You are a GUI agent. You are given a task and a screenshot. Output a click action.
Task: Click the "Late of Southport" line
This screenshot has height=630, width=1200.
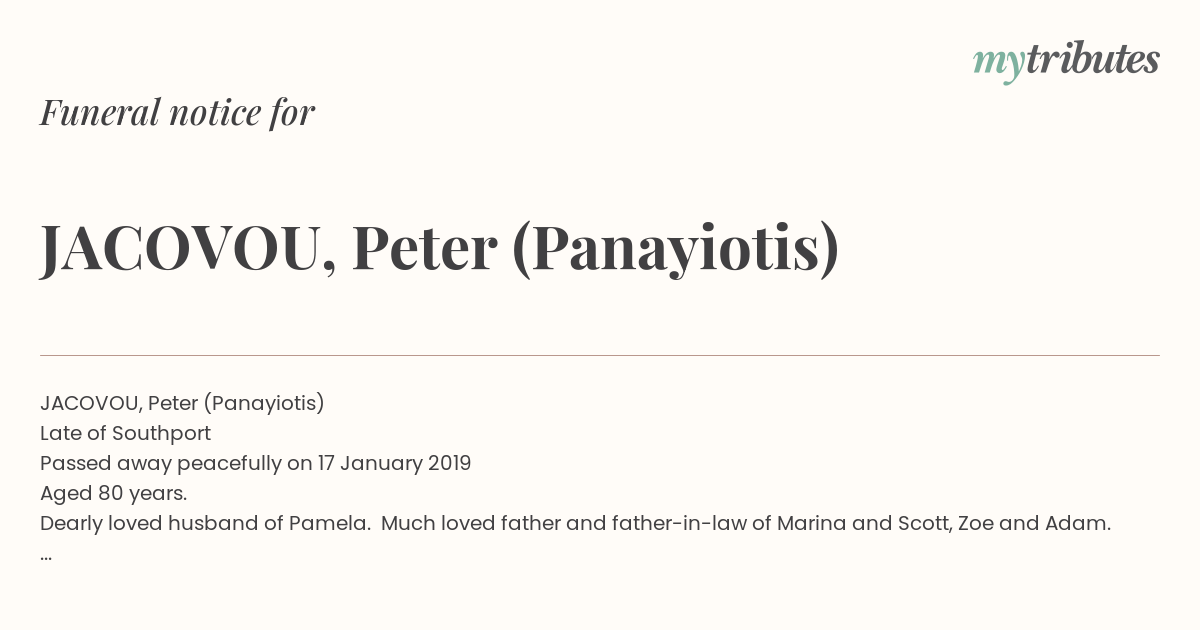coord(125,433)
